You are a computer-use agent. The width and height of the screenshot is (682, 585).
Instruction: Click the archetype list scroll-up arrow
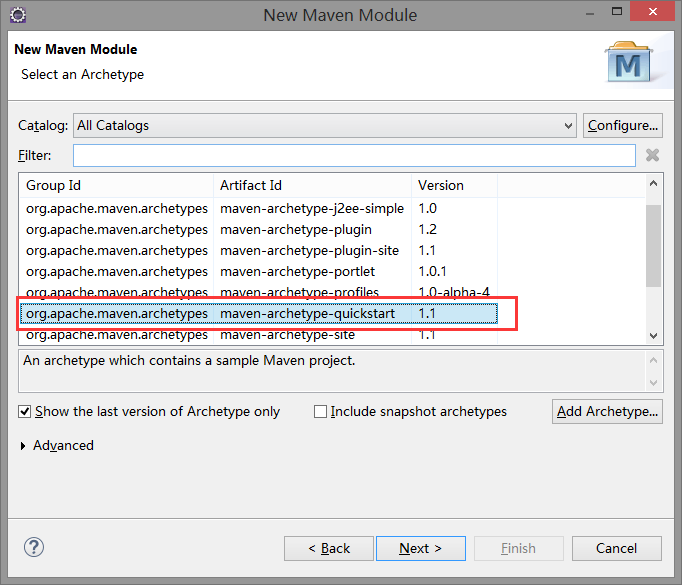click(x=653, y=184)
